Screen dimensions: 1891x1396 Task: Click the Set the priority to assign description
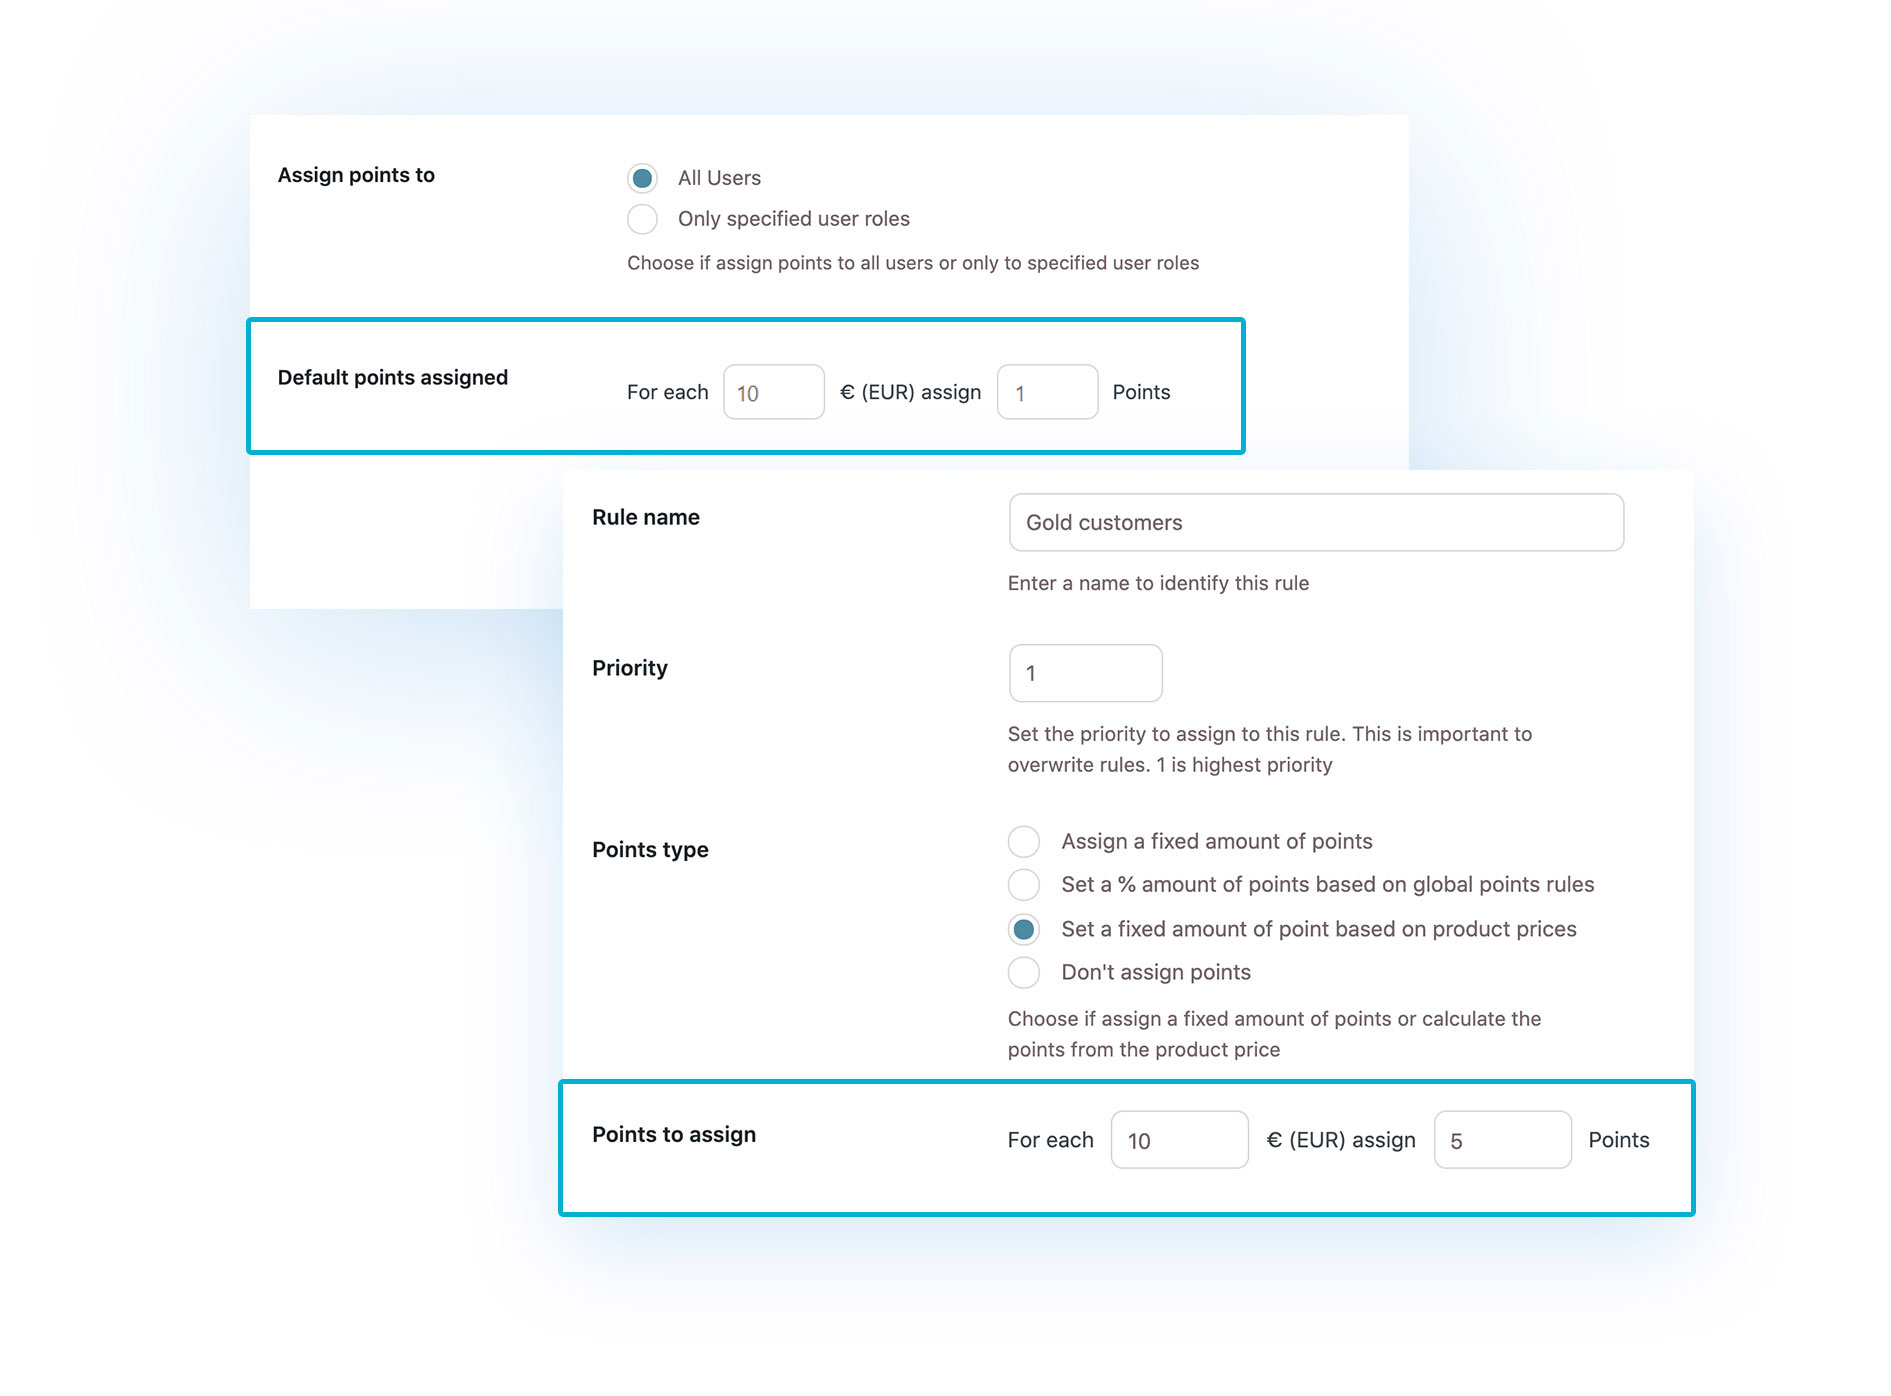pyautogui.click(x=1270, y=749)
